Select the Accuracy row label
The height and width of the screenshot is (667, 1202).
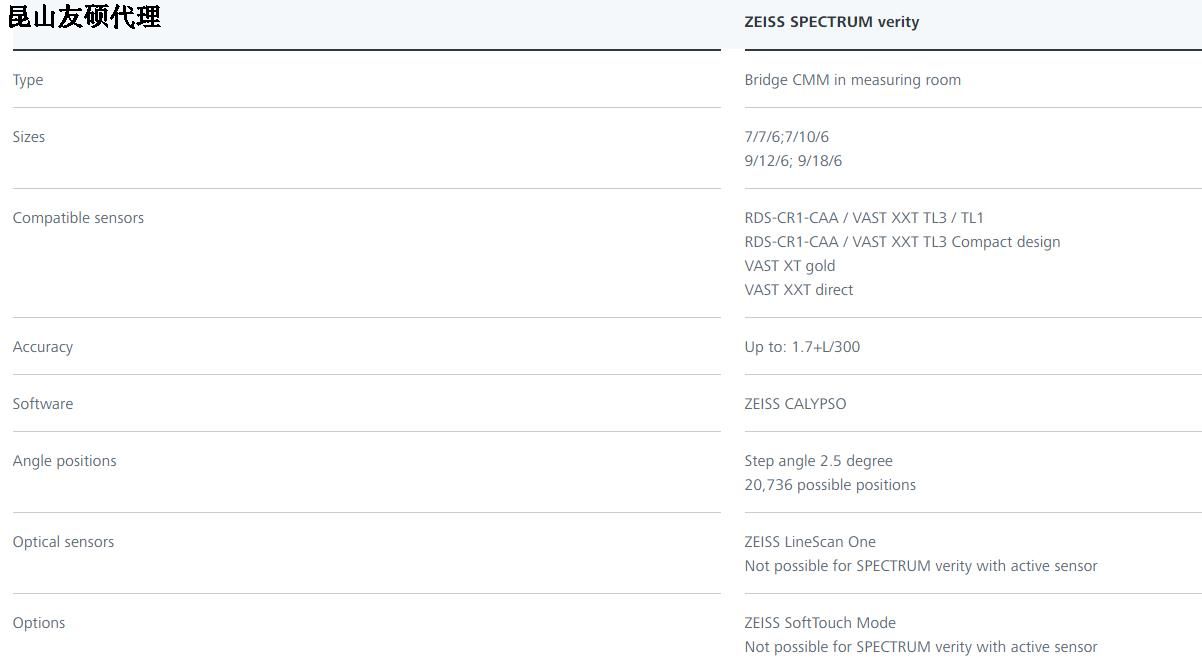pyautogui.click(x=43, y=347)
